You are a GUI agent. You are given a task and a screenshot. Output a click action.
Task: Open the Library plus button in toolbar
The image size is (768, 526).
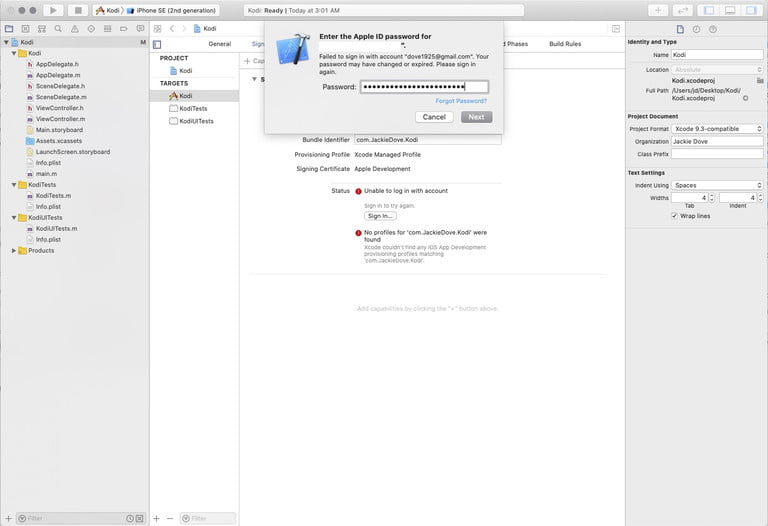pos(658,10)
